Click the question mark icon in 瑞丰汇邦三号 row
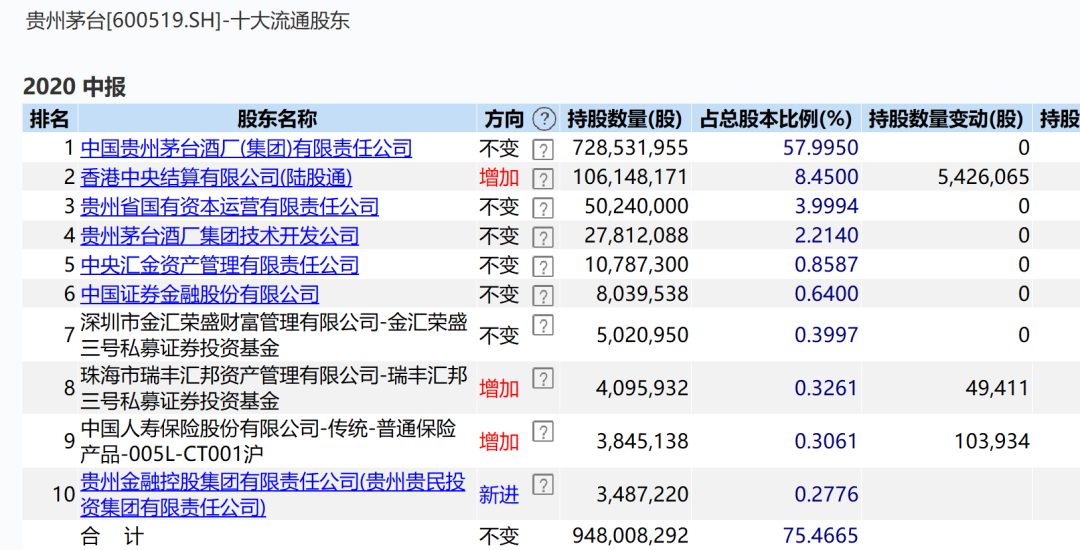Image resolution: width=1080 pixels, height=550 pixels. pos(543,378)
